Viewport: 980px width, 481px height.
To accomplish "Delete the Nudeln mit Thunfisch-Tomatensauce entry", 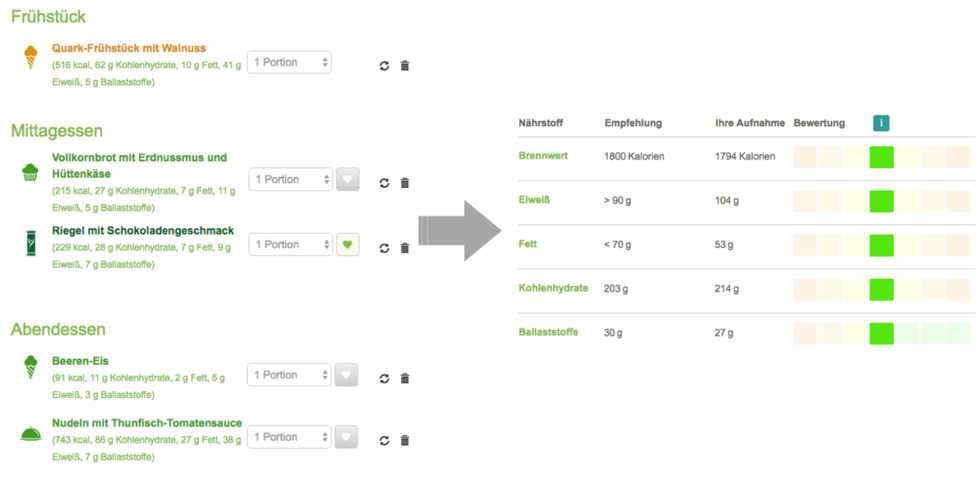I will pyautogui.click(x=404, y=440).
